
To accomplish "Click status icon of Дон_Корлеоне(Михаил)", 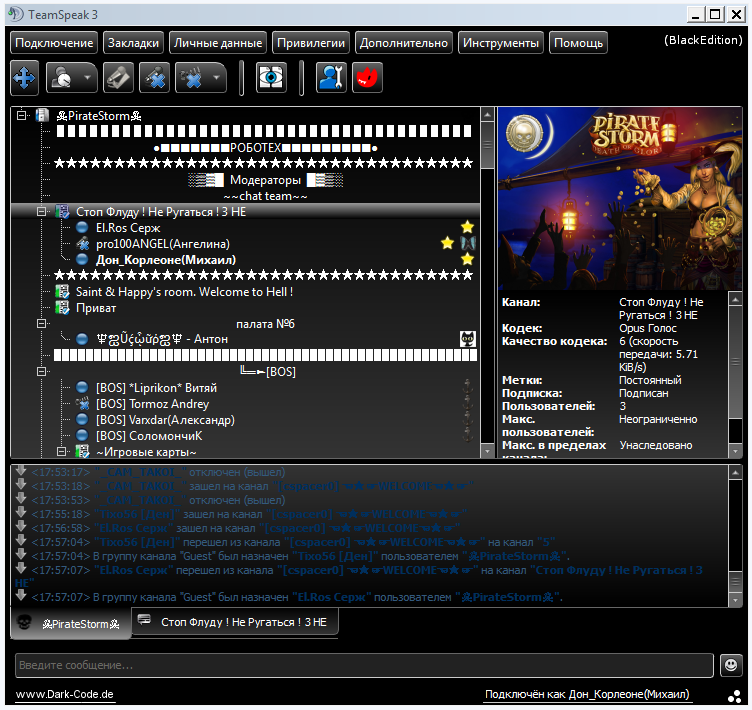I will (x=82, y=260).
